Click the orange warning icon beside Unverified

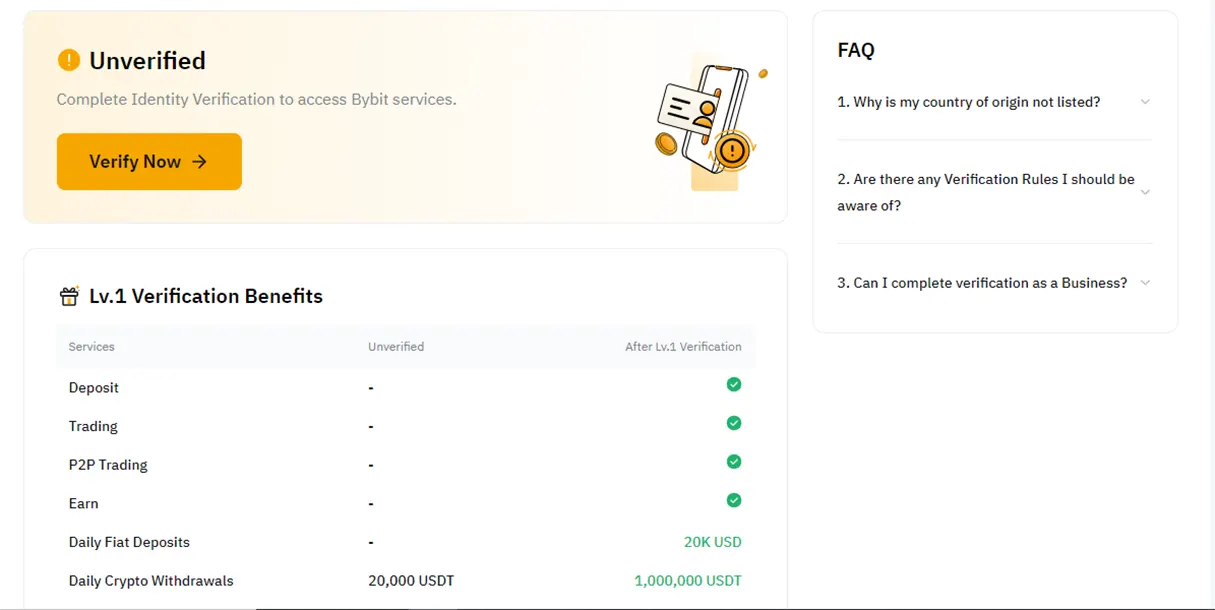point(68,60)
